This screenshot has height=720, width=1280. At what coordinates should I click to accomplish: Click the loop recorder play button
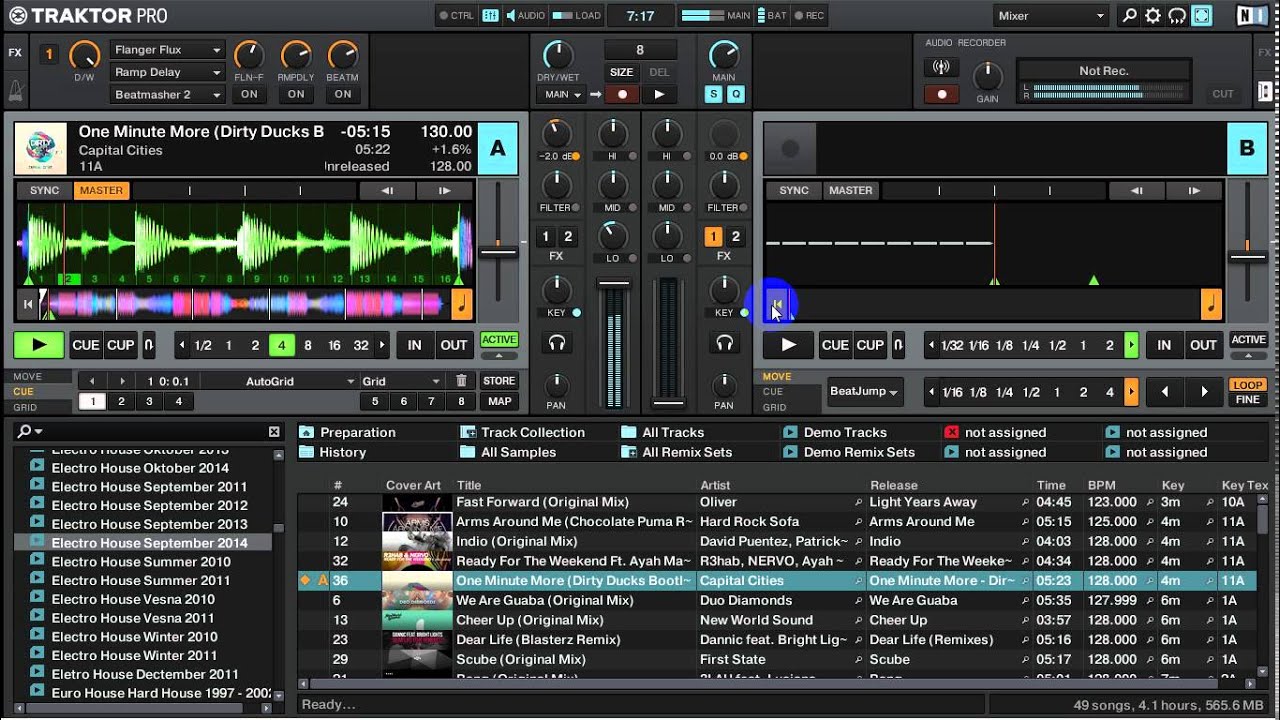click(x=658, y=94)
